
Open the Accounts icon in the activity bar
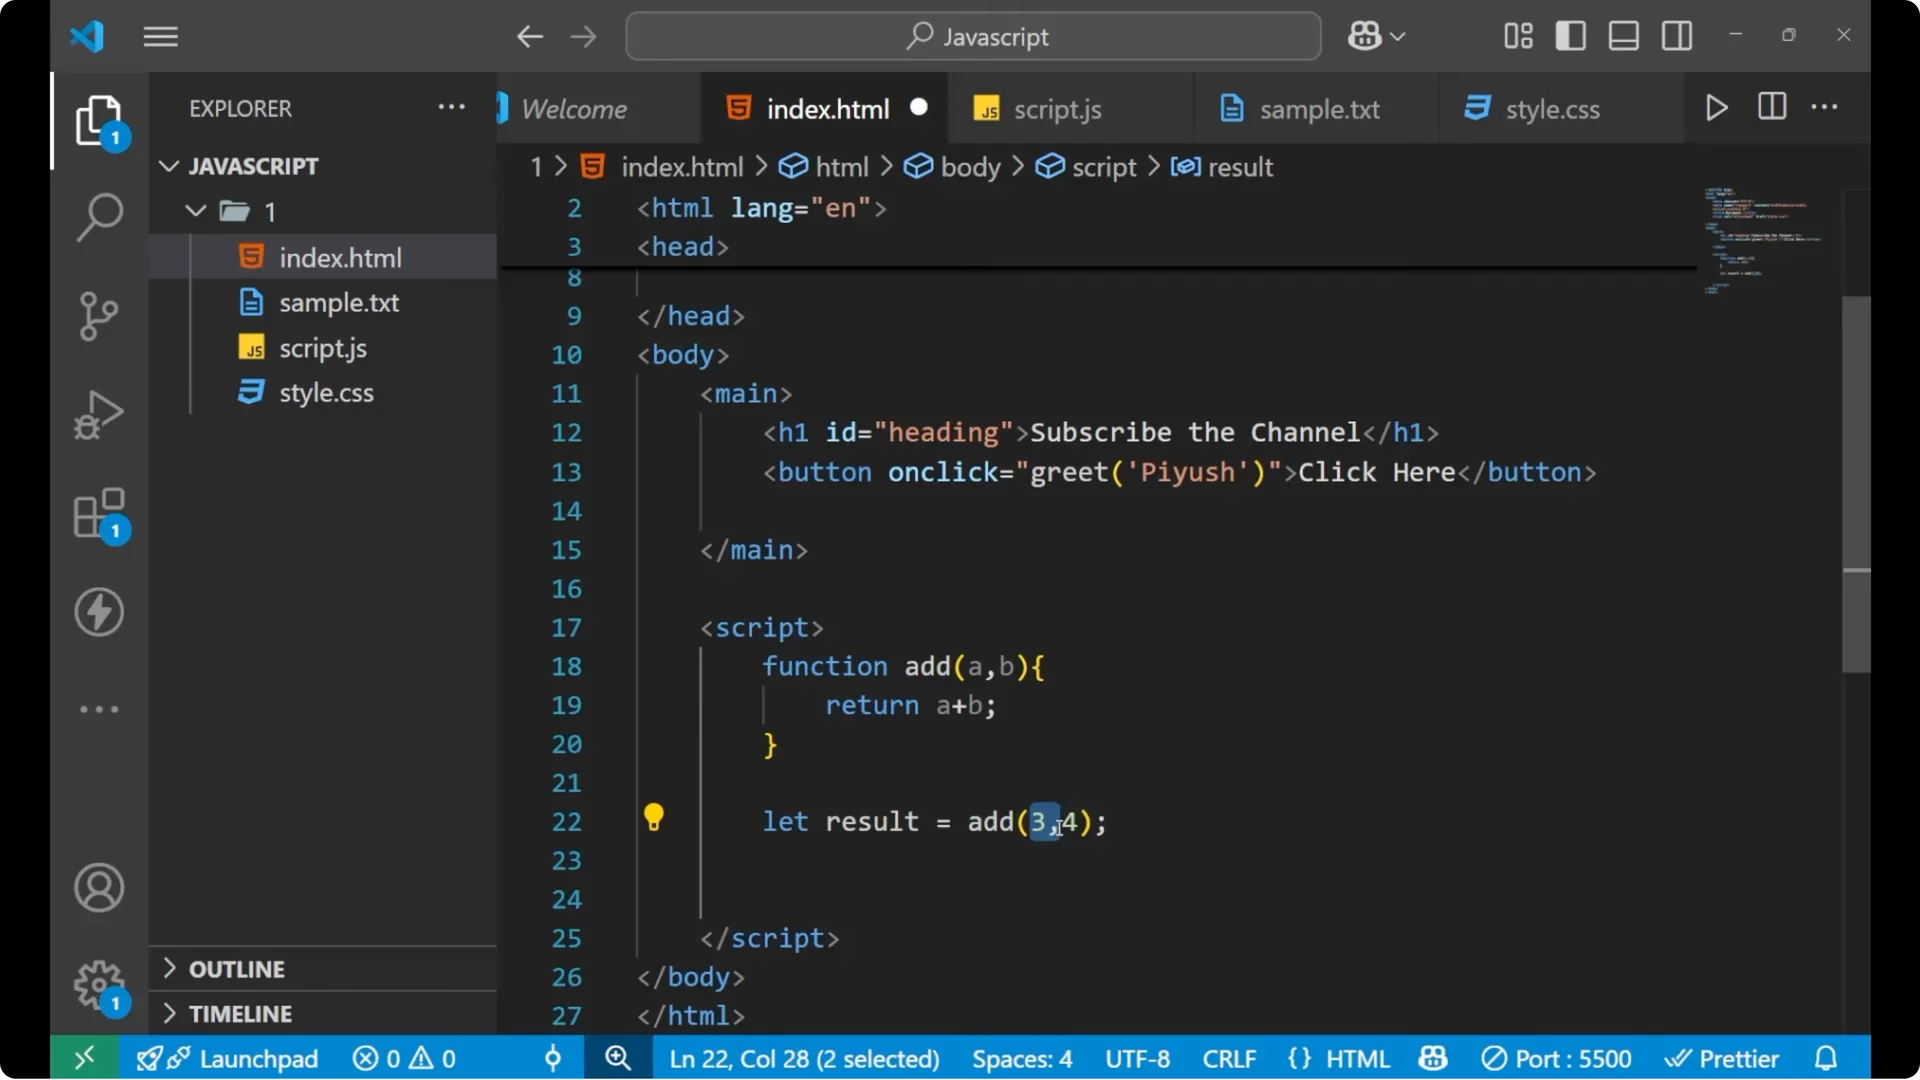[99, 887]
